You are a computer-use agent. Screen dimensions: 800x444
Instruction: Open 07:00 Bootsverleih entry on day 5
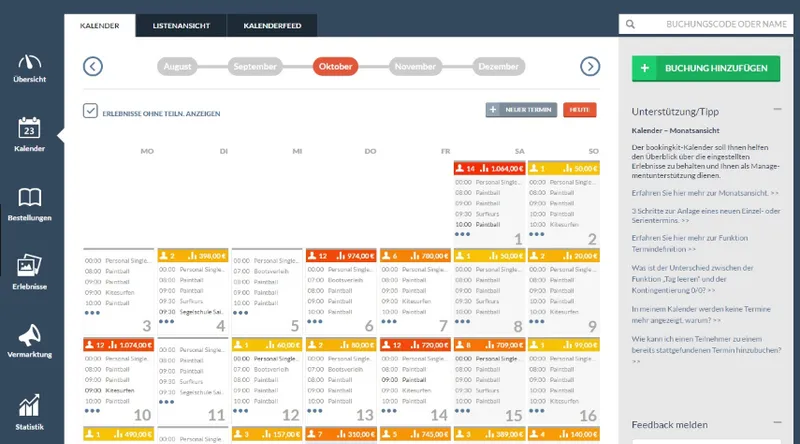click(x=261, y=272)
